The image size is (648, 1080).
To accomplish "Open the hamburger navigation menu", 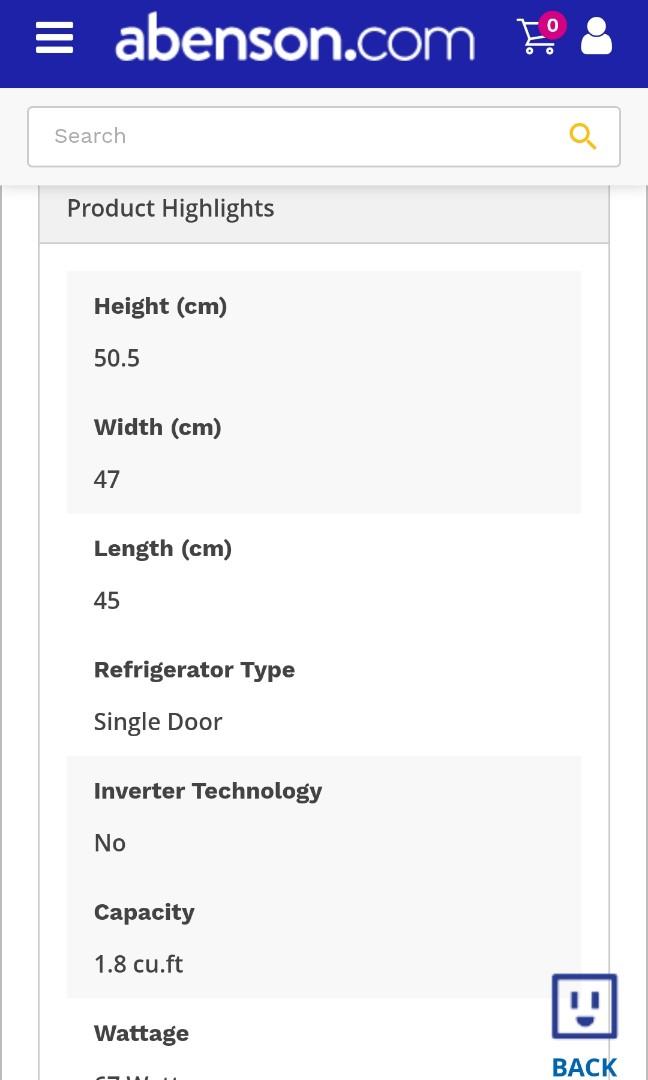I will tap(54, 38).
